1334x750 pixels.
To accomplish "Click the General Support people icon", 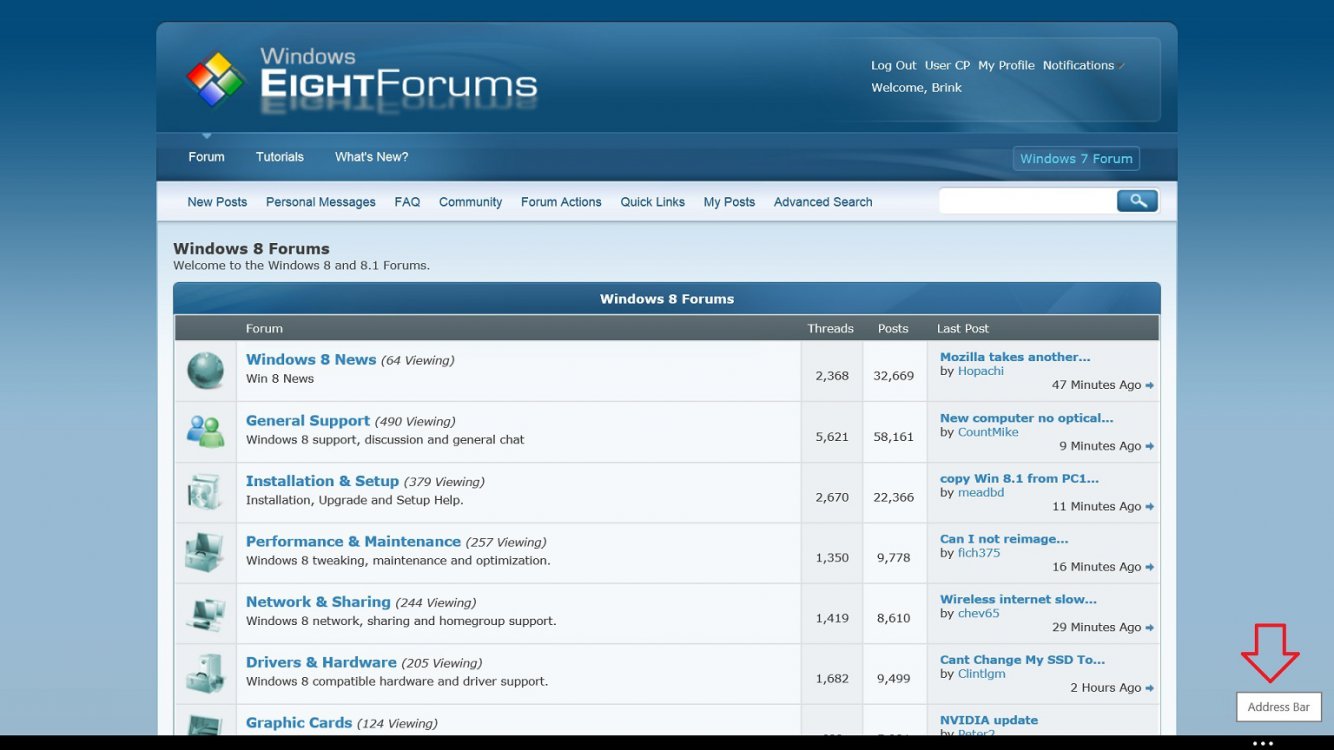I will (205, 431).
